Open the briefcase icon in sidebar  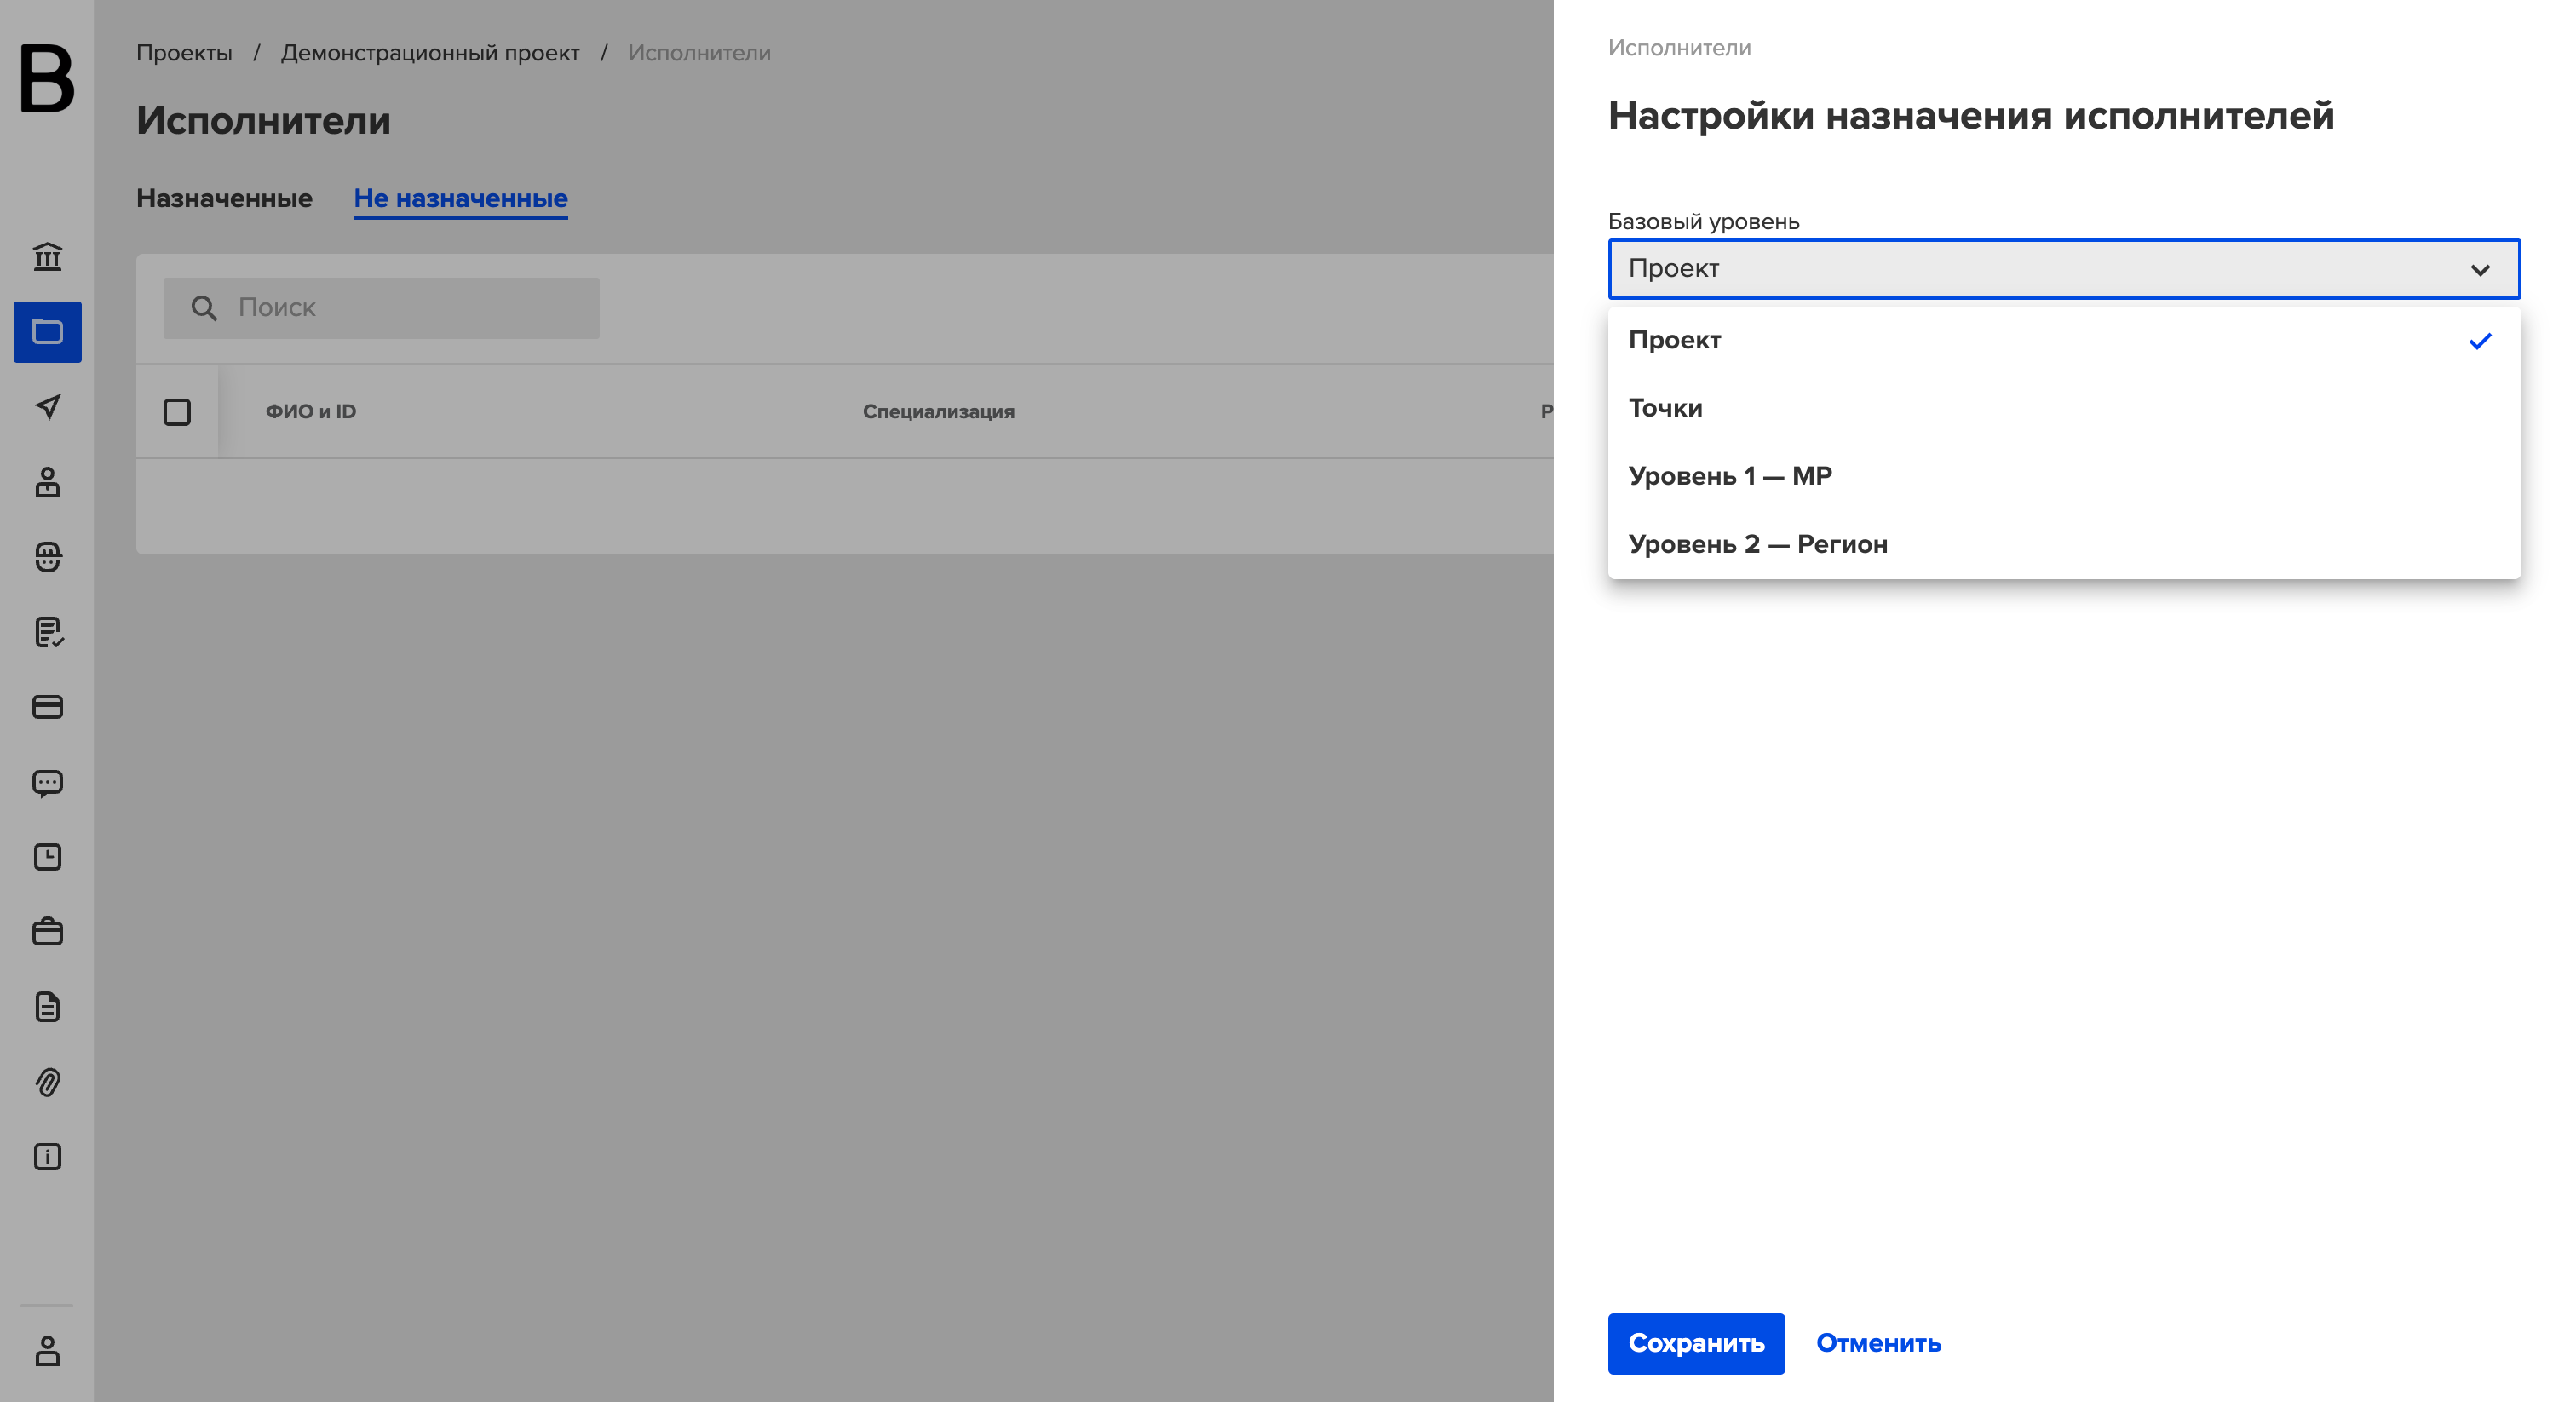[x=47, y=932]
